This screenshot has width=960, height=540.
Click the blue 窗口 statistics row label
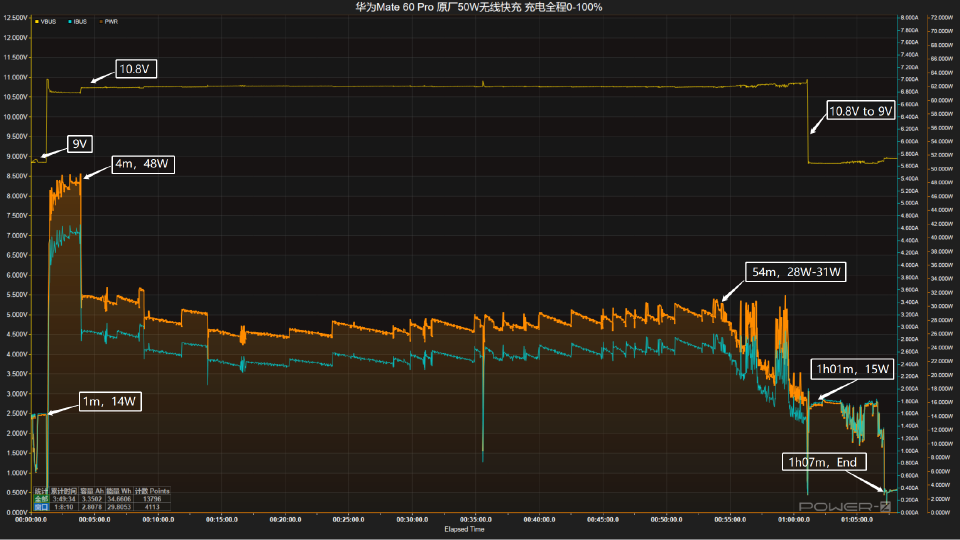point(40,507)
